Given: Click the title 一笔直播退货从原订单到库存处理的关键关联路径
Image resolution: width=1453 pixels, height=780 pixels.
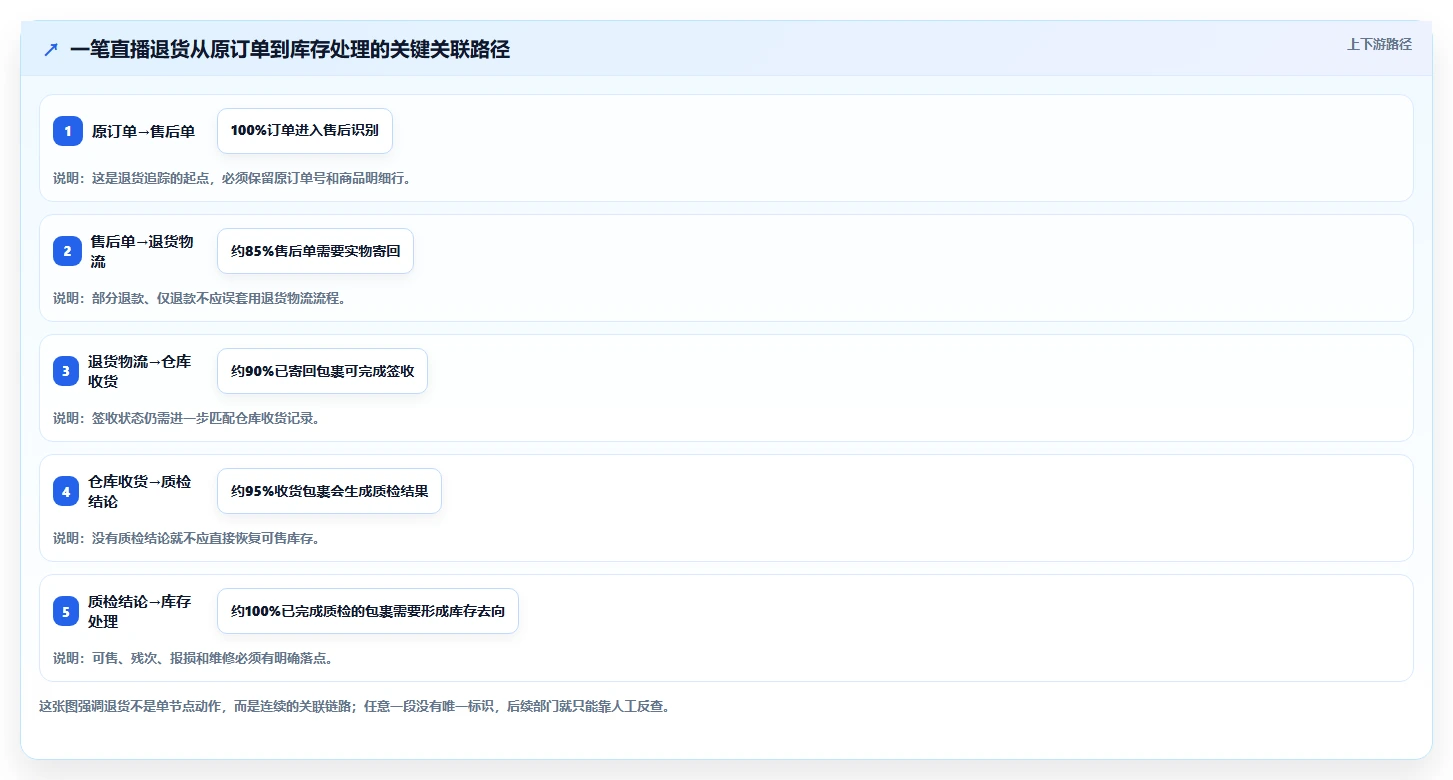Looking at the screenshot, I should click(290, 49).
